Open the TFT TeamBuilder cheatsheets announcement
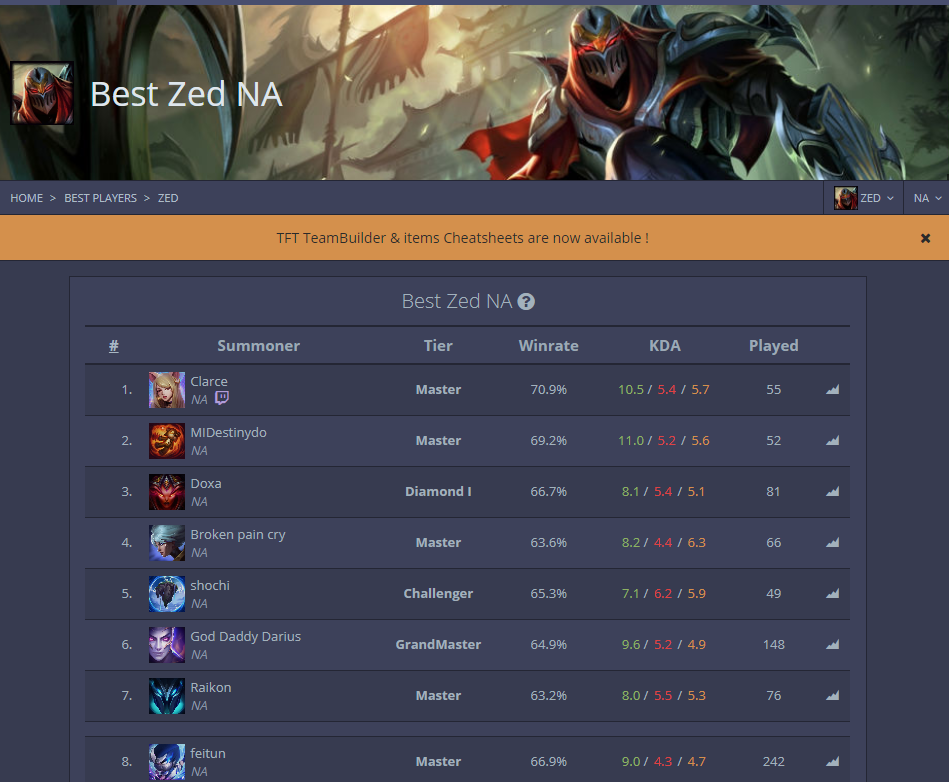Viewport: 949px width, 782px height. pos(462,238)
